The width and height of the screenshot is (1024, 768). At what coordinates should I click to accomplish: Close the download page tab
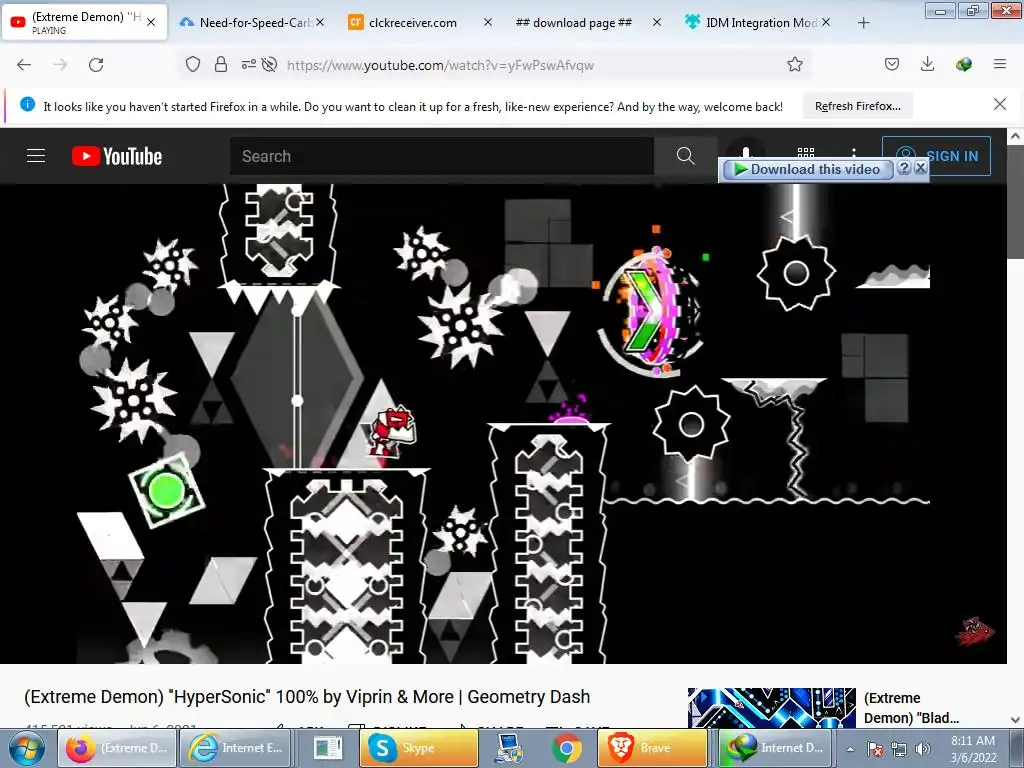tap(657, 22)
